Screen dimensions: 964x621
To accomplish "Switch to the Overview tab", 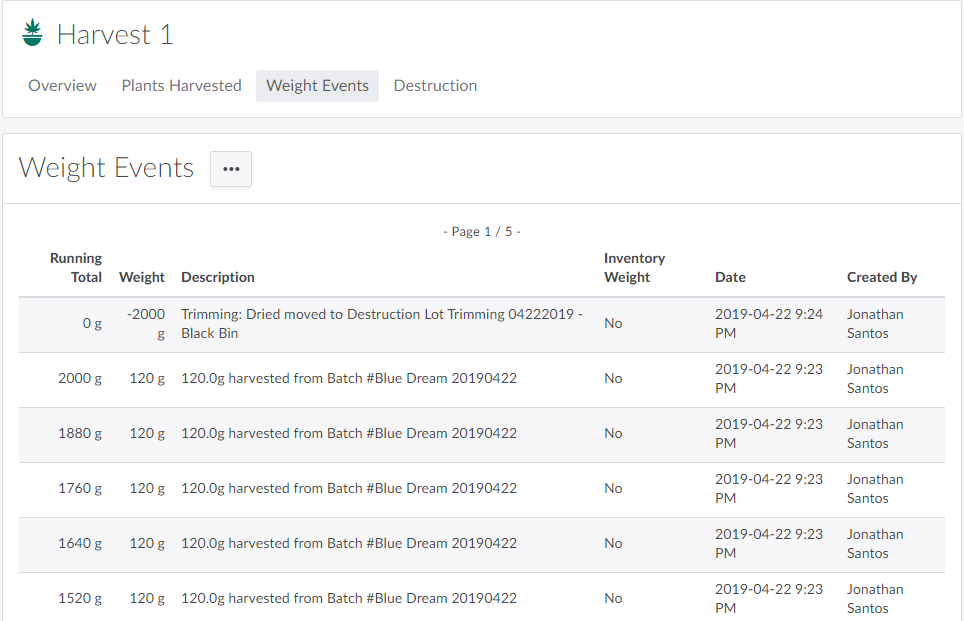I will click(62, 86).
